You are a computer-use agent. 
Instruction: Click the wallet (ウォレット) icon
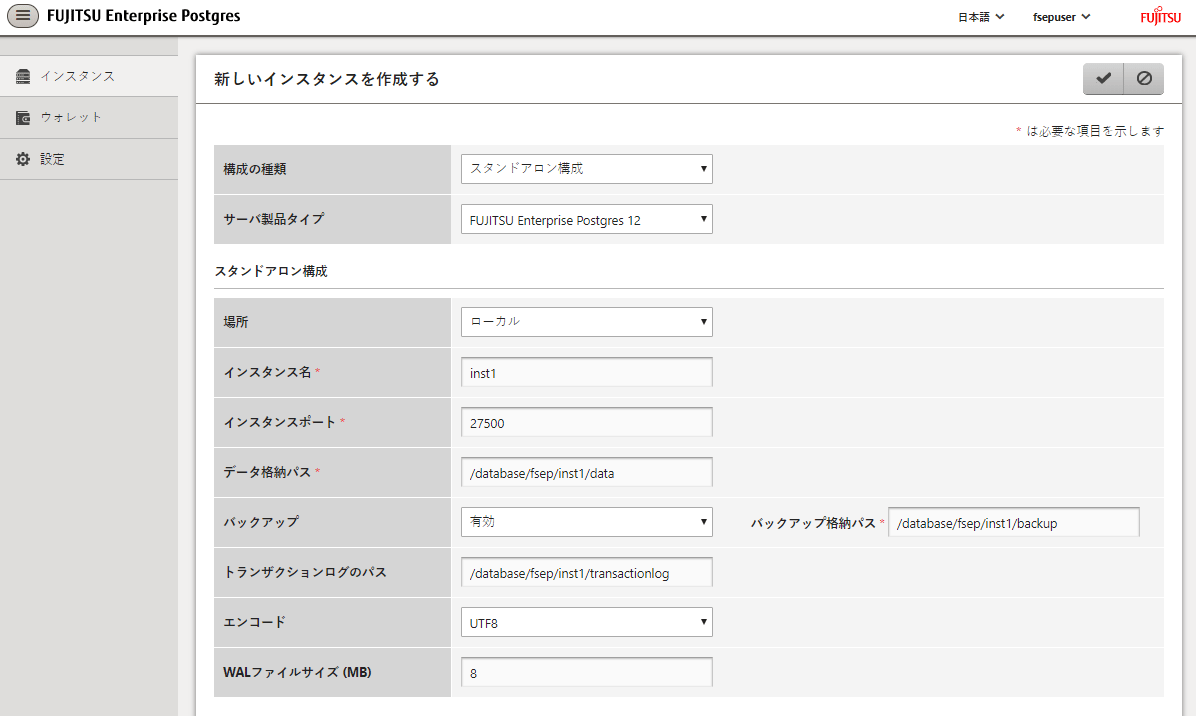[x=23, y=117]
